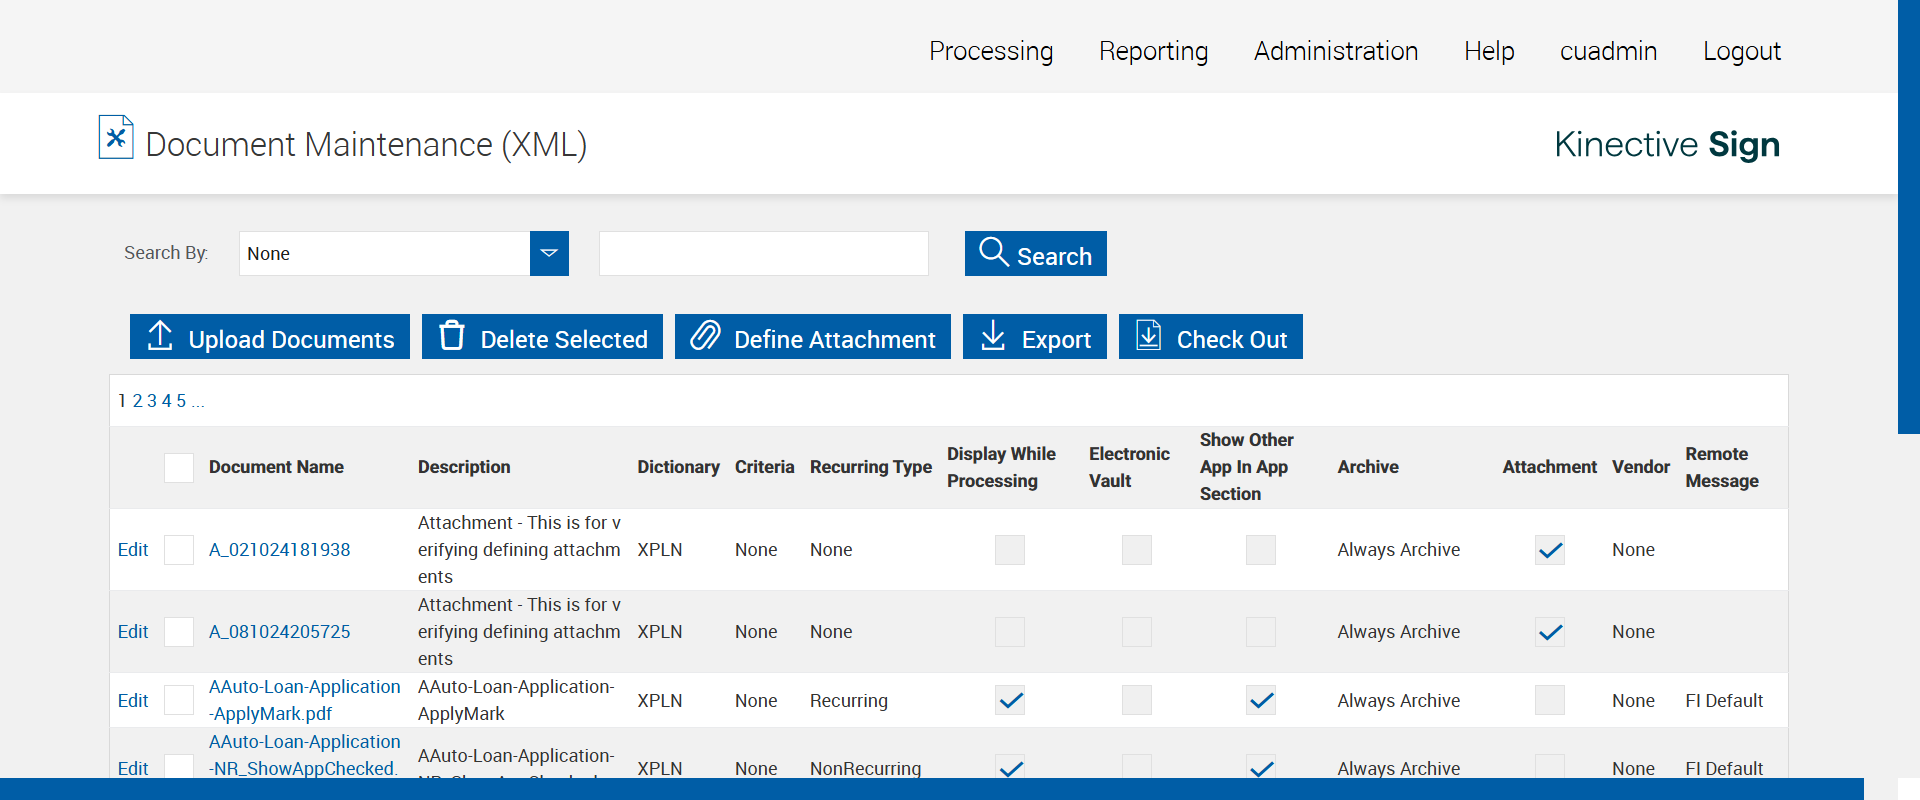Click the export download arrow icon

993,336
